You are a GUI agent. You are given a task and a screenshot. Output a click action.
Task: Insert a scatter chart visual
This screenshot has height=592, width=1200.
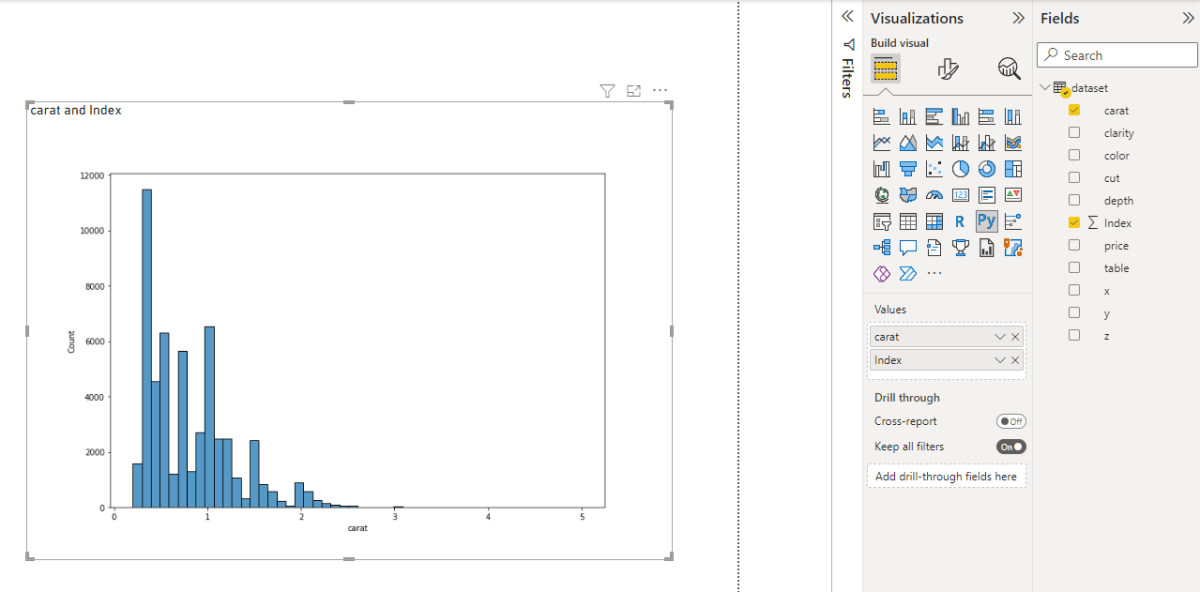point(934,168)
